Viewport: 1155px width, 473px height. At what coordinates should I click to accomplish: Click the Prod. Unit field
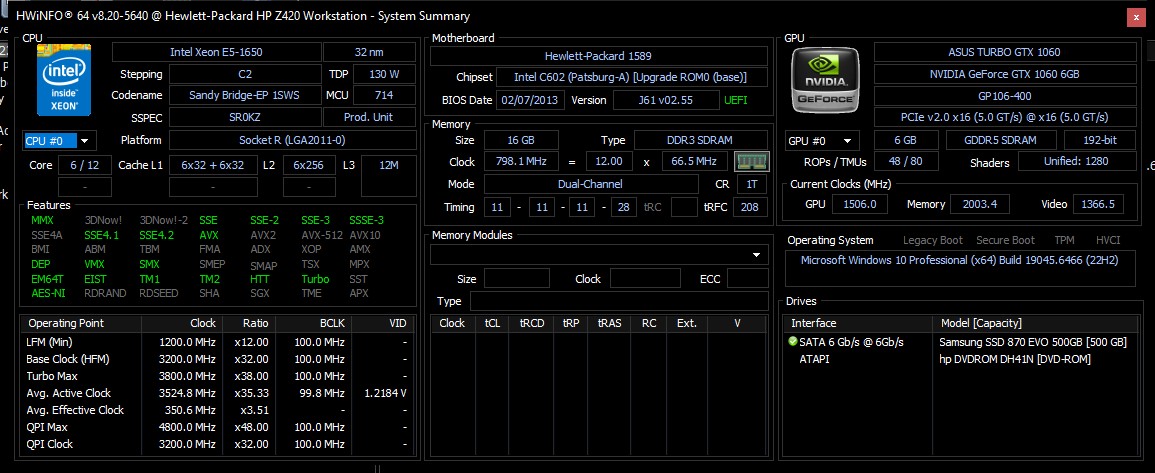tap(368, 117)
